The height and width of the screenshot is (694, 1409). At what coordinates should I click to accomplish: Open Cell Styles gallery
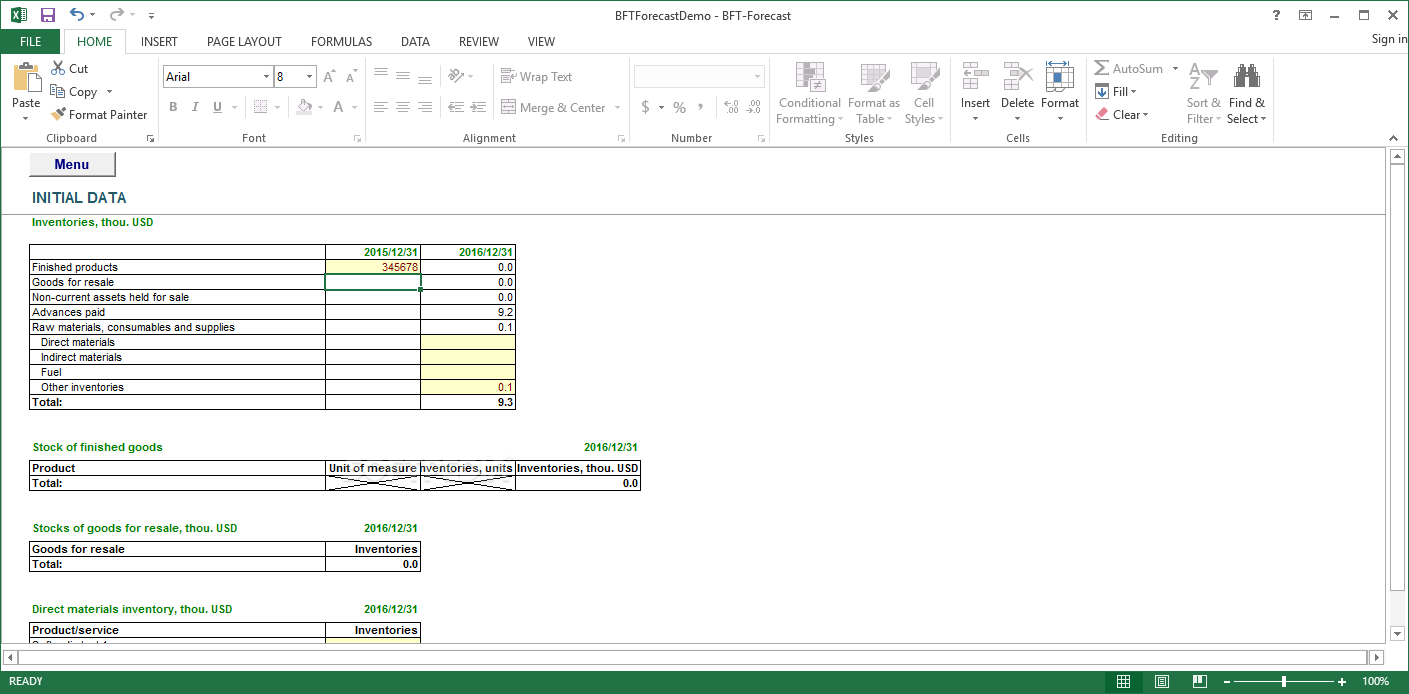tap(924, 93)
